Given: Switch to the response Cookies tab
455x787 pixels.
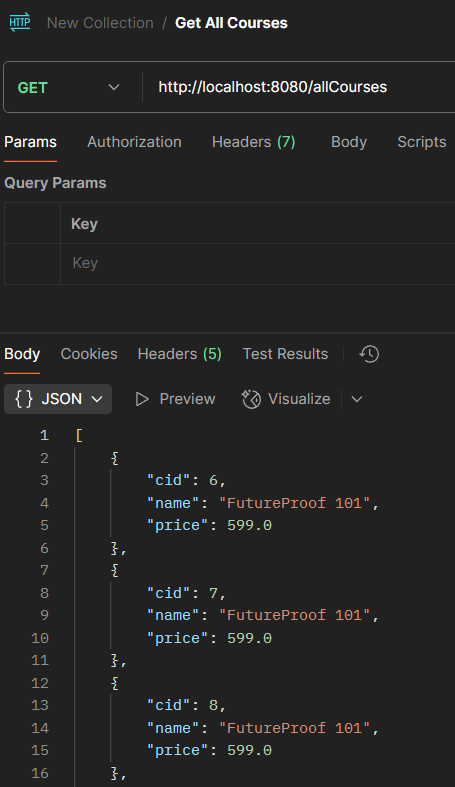Looking at the screenshot, I should click(89, 354).
